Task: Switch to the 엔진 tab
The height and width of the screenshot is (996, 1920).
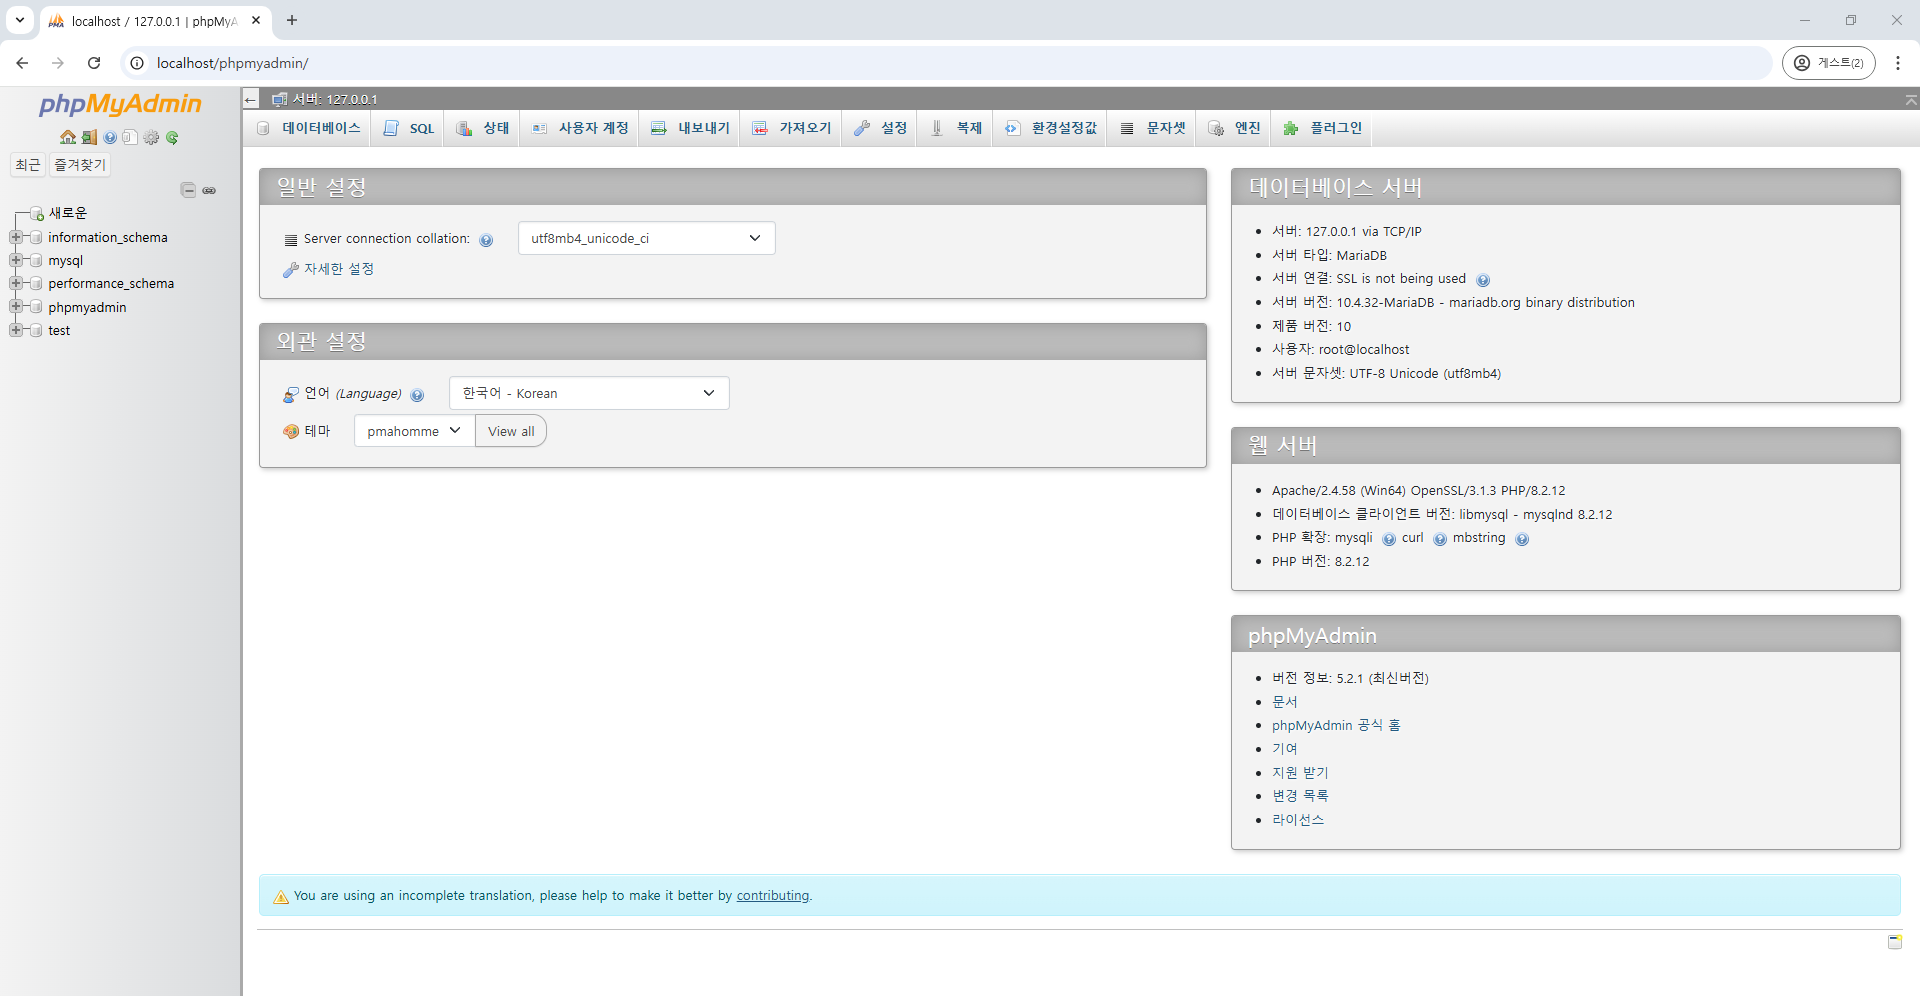Action: [x=1234, y=128]
